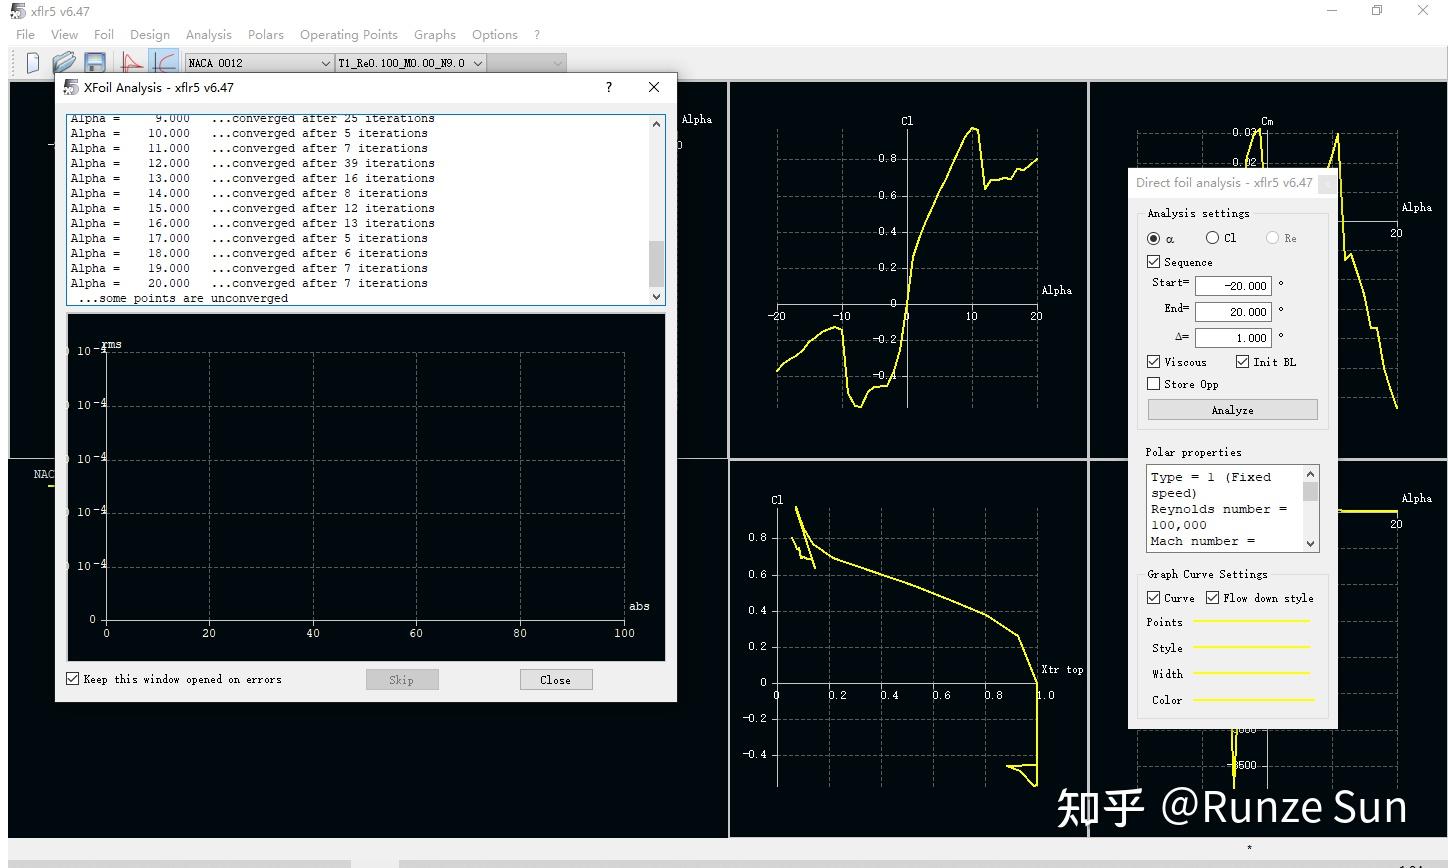The height and width of the screenshot is (868, 1448).
Task: Click the Open file icon in toolbar
Action: coord(62,62)
